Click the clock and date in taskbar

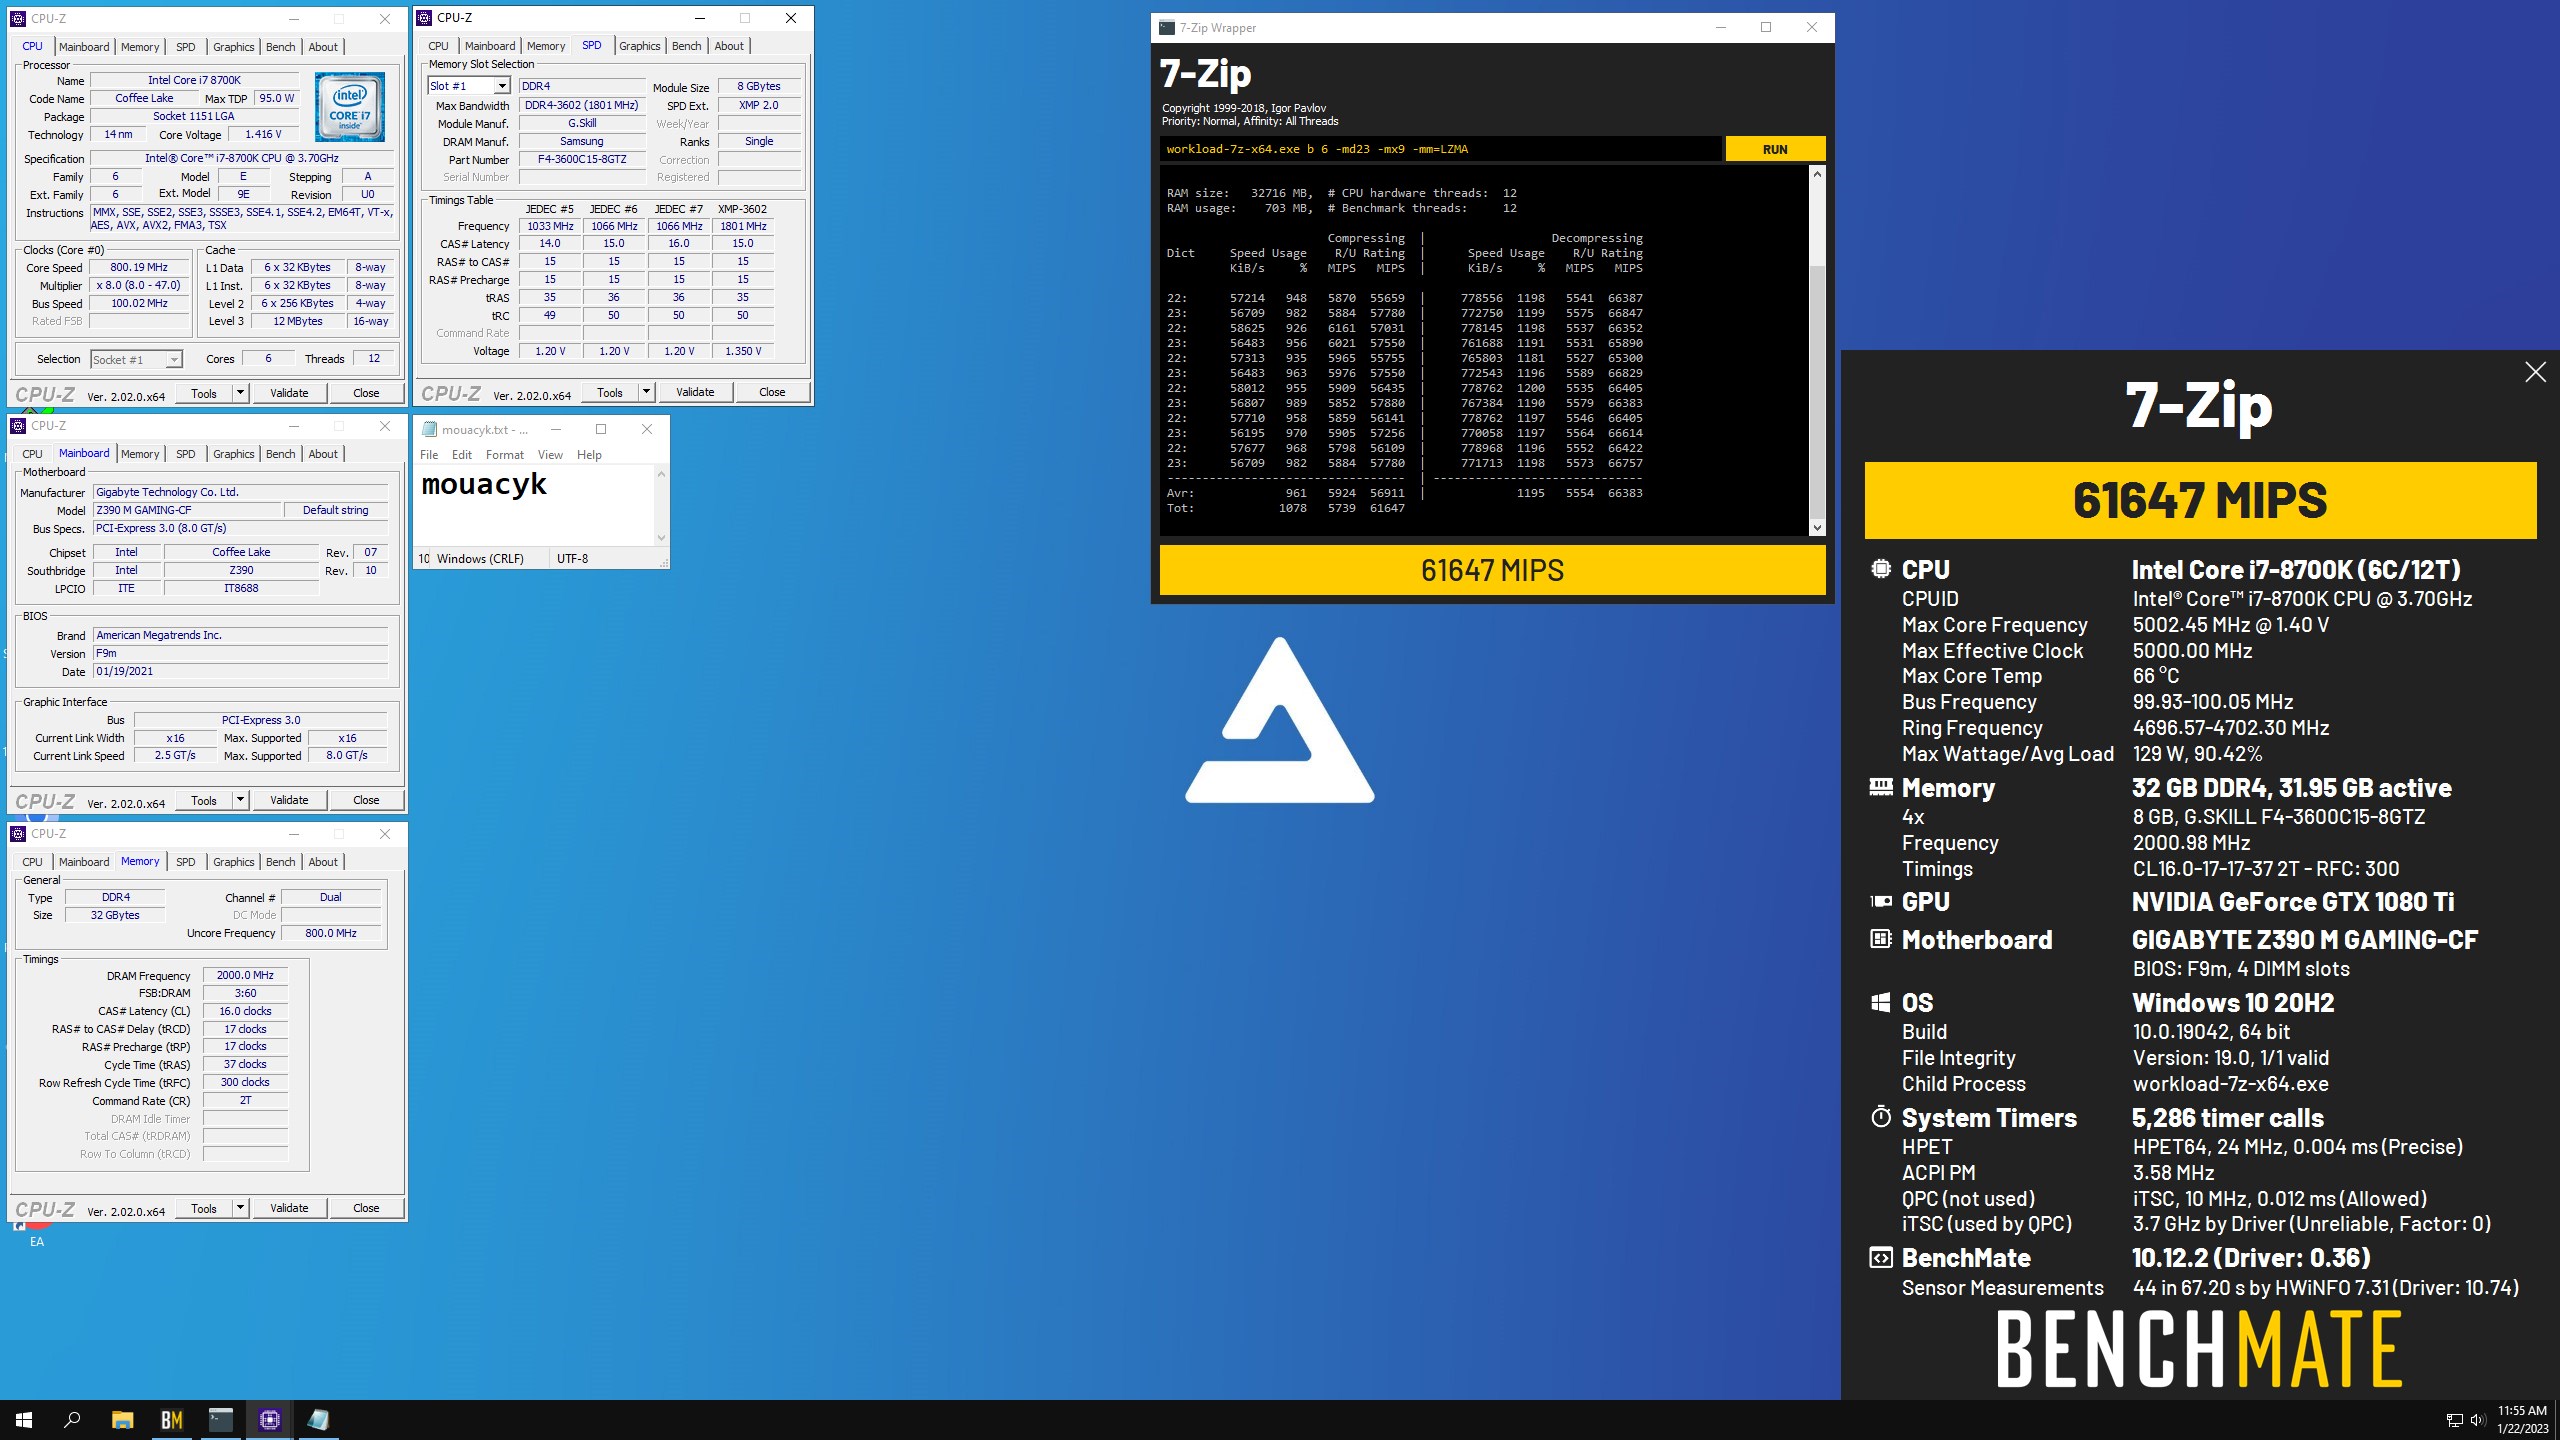[x=2522, y=1419]
